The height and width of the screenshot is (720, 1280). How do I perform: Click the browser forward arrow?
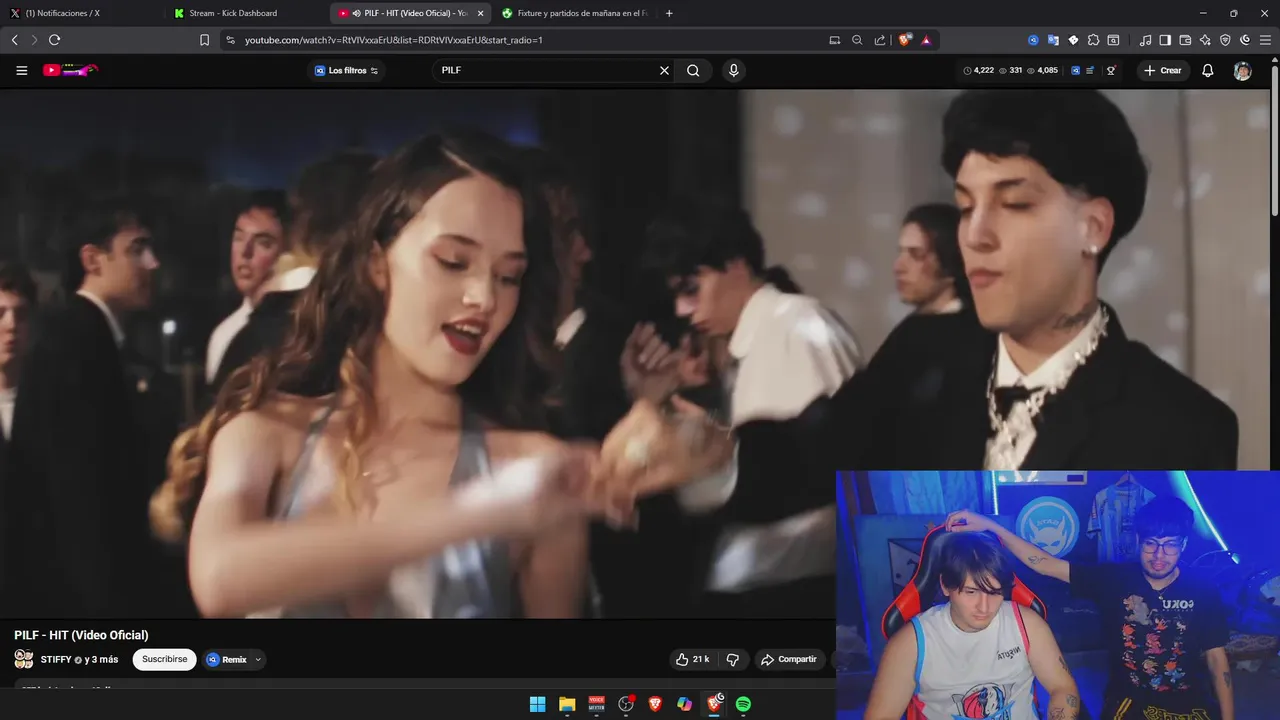34,40
